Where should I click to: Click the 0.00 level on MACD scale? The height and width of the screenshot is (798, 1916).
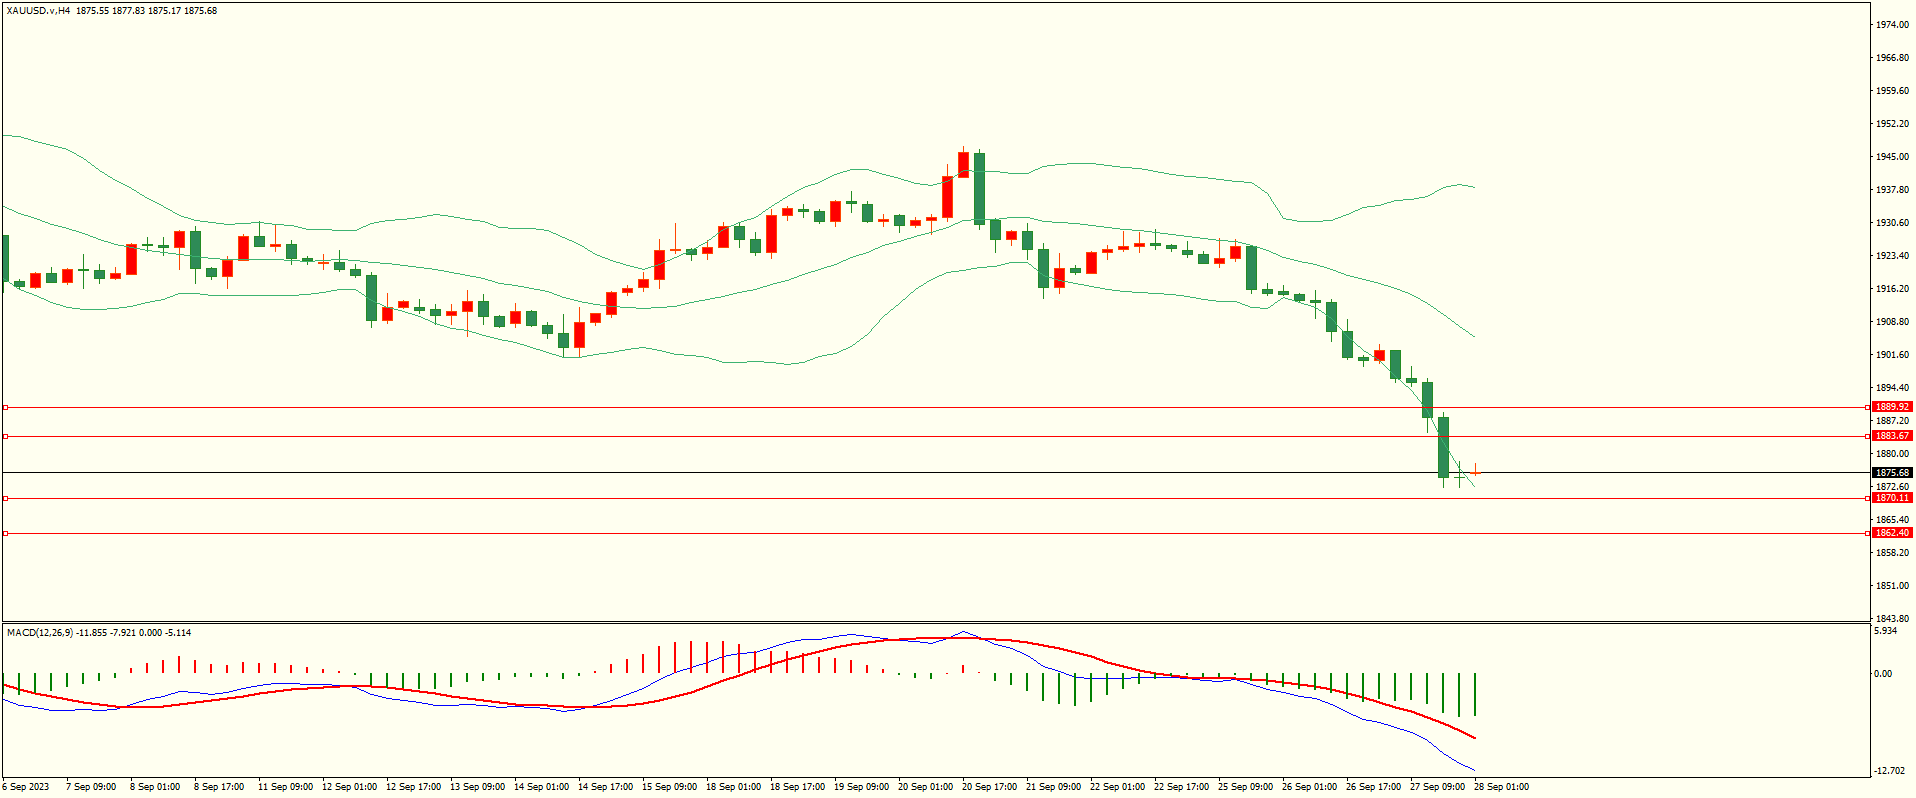tap(1882, 674)
